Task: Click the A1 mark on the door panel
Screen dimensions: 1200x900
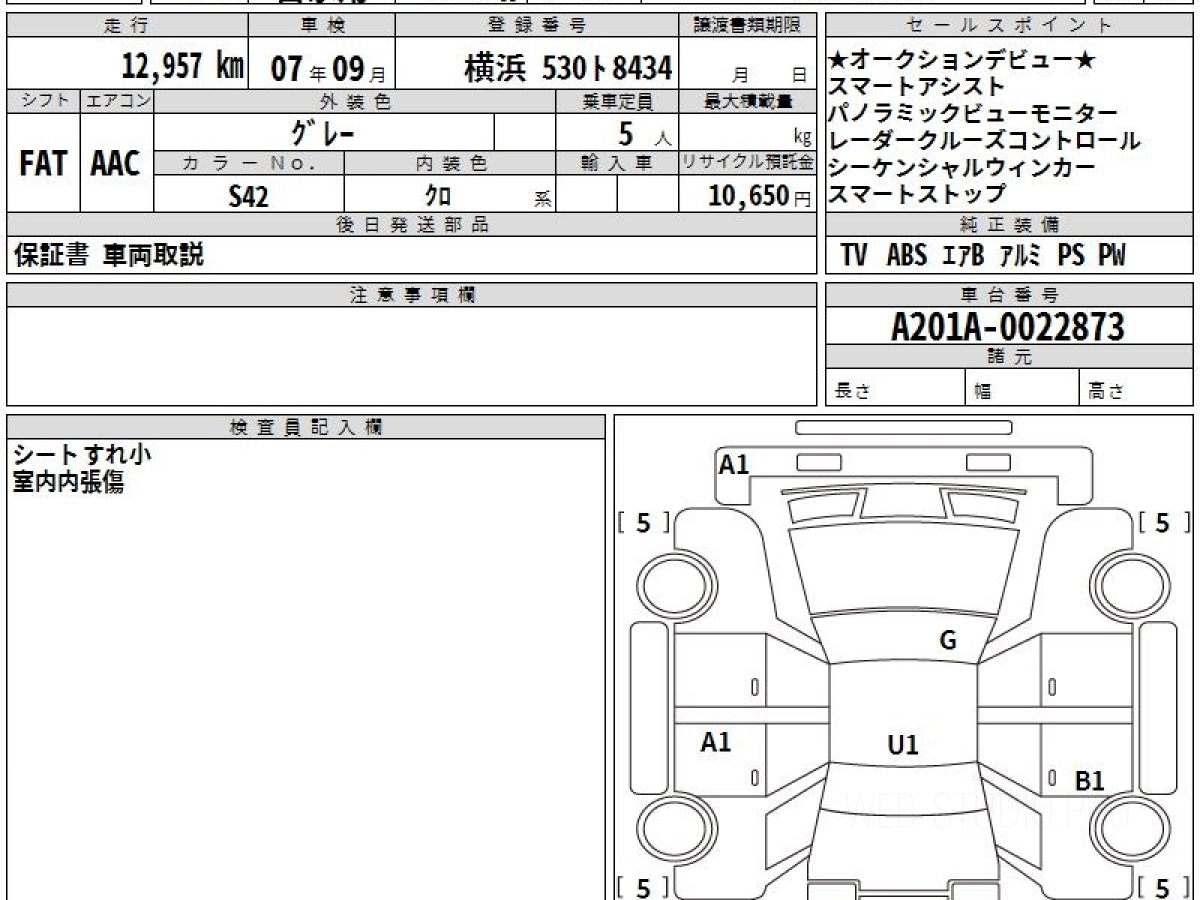Action: click(715, 742)
